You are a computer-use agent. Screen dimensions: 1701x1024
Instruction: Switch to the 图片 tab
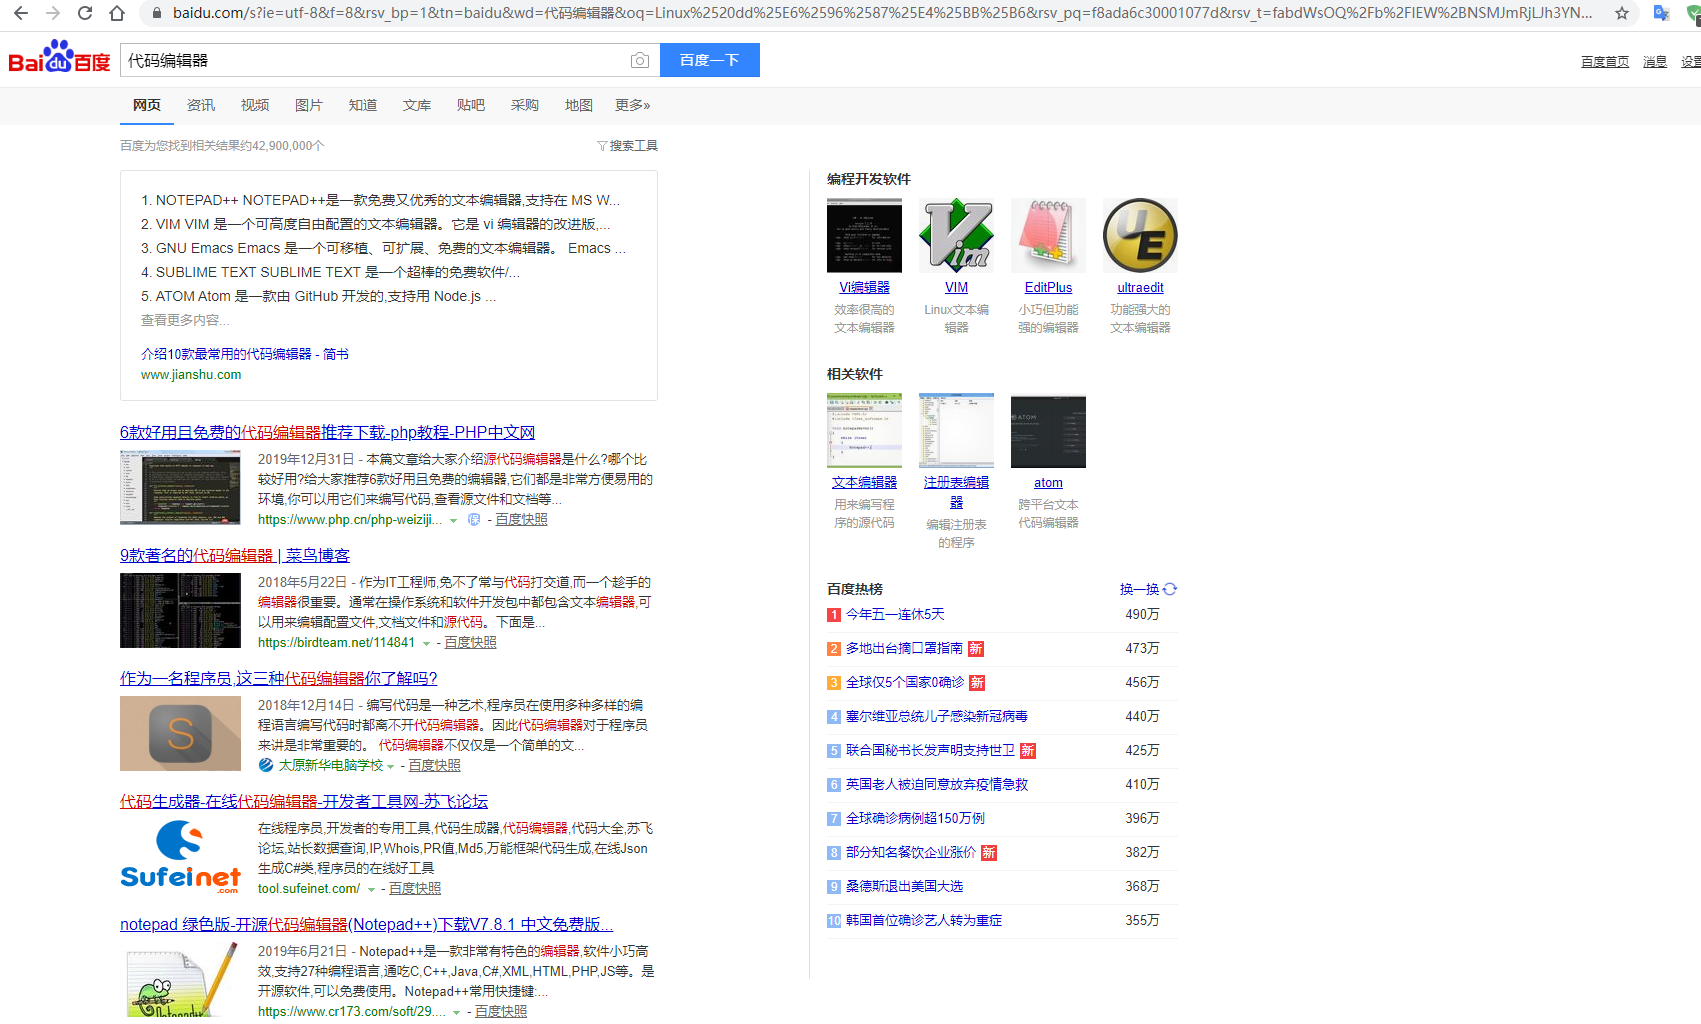point(309,105)
